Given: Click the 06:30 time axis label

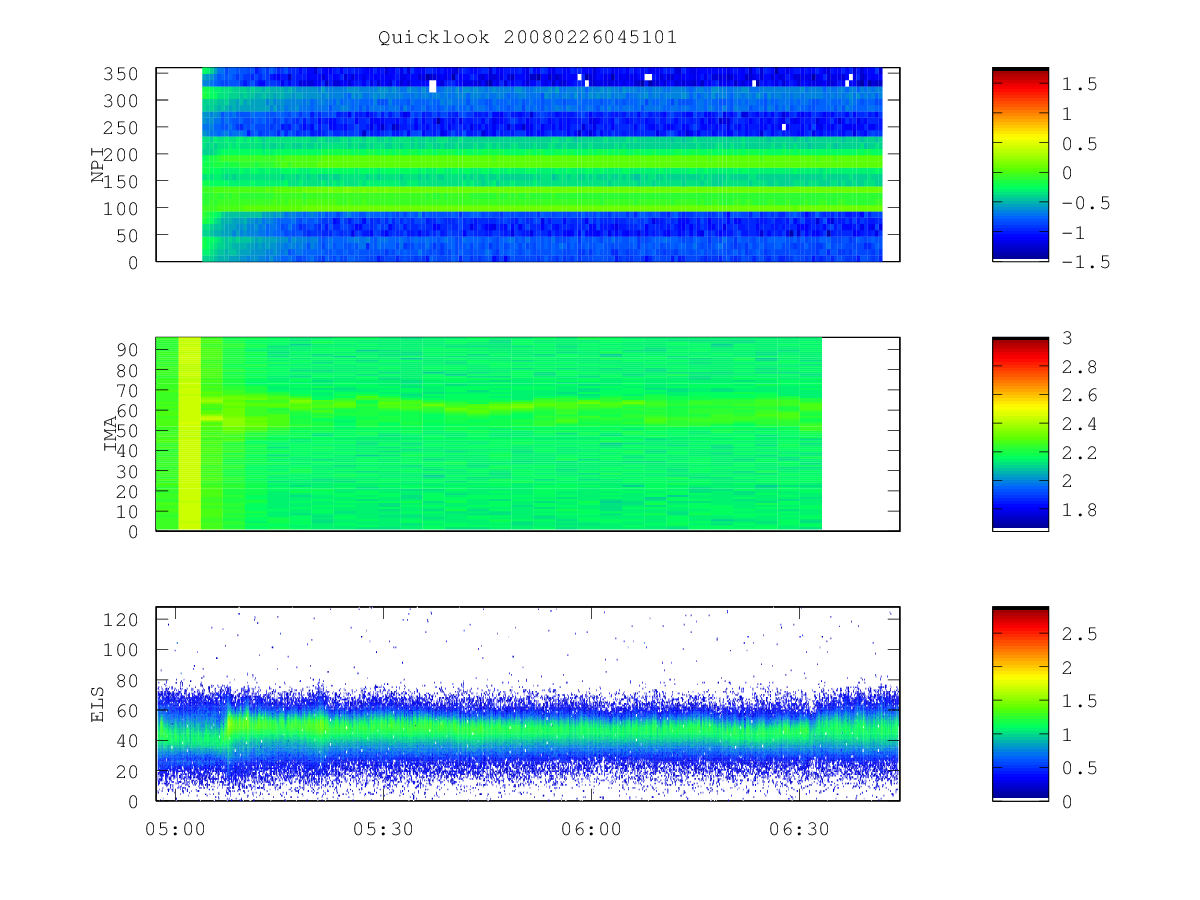Looking at the screenshot, I should [799, 829].
